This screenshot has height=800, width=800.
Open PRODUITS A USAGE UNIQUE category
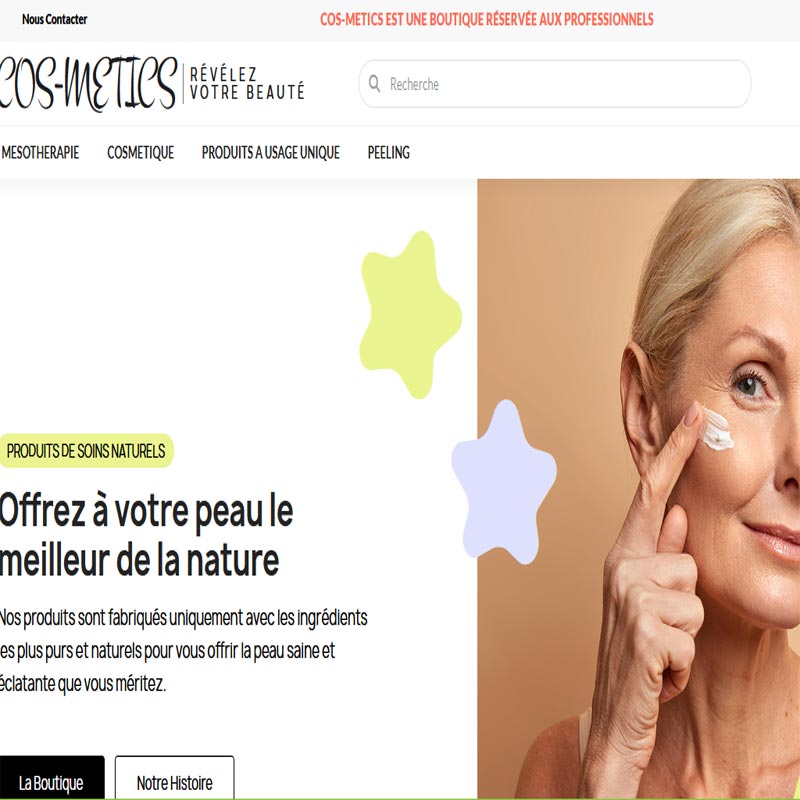(270, 153)
